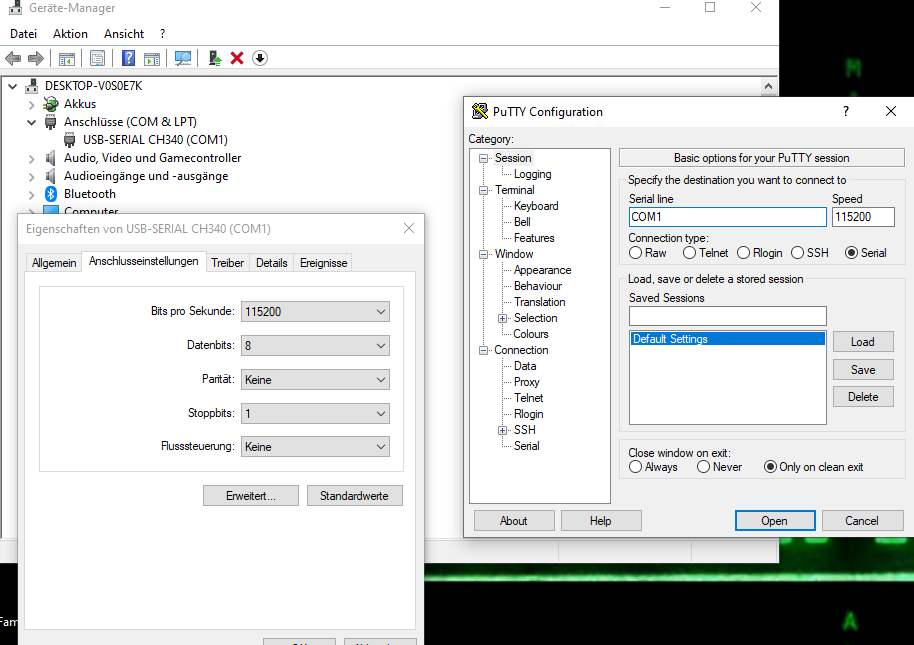914x645 pixels.
Task: Expand the Bluetooth tree node
Action: point(31,195)
